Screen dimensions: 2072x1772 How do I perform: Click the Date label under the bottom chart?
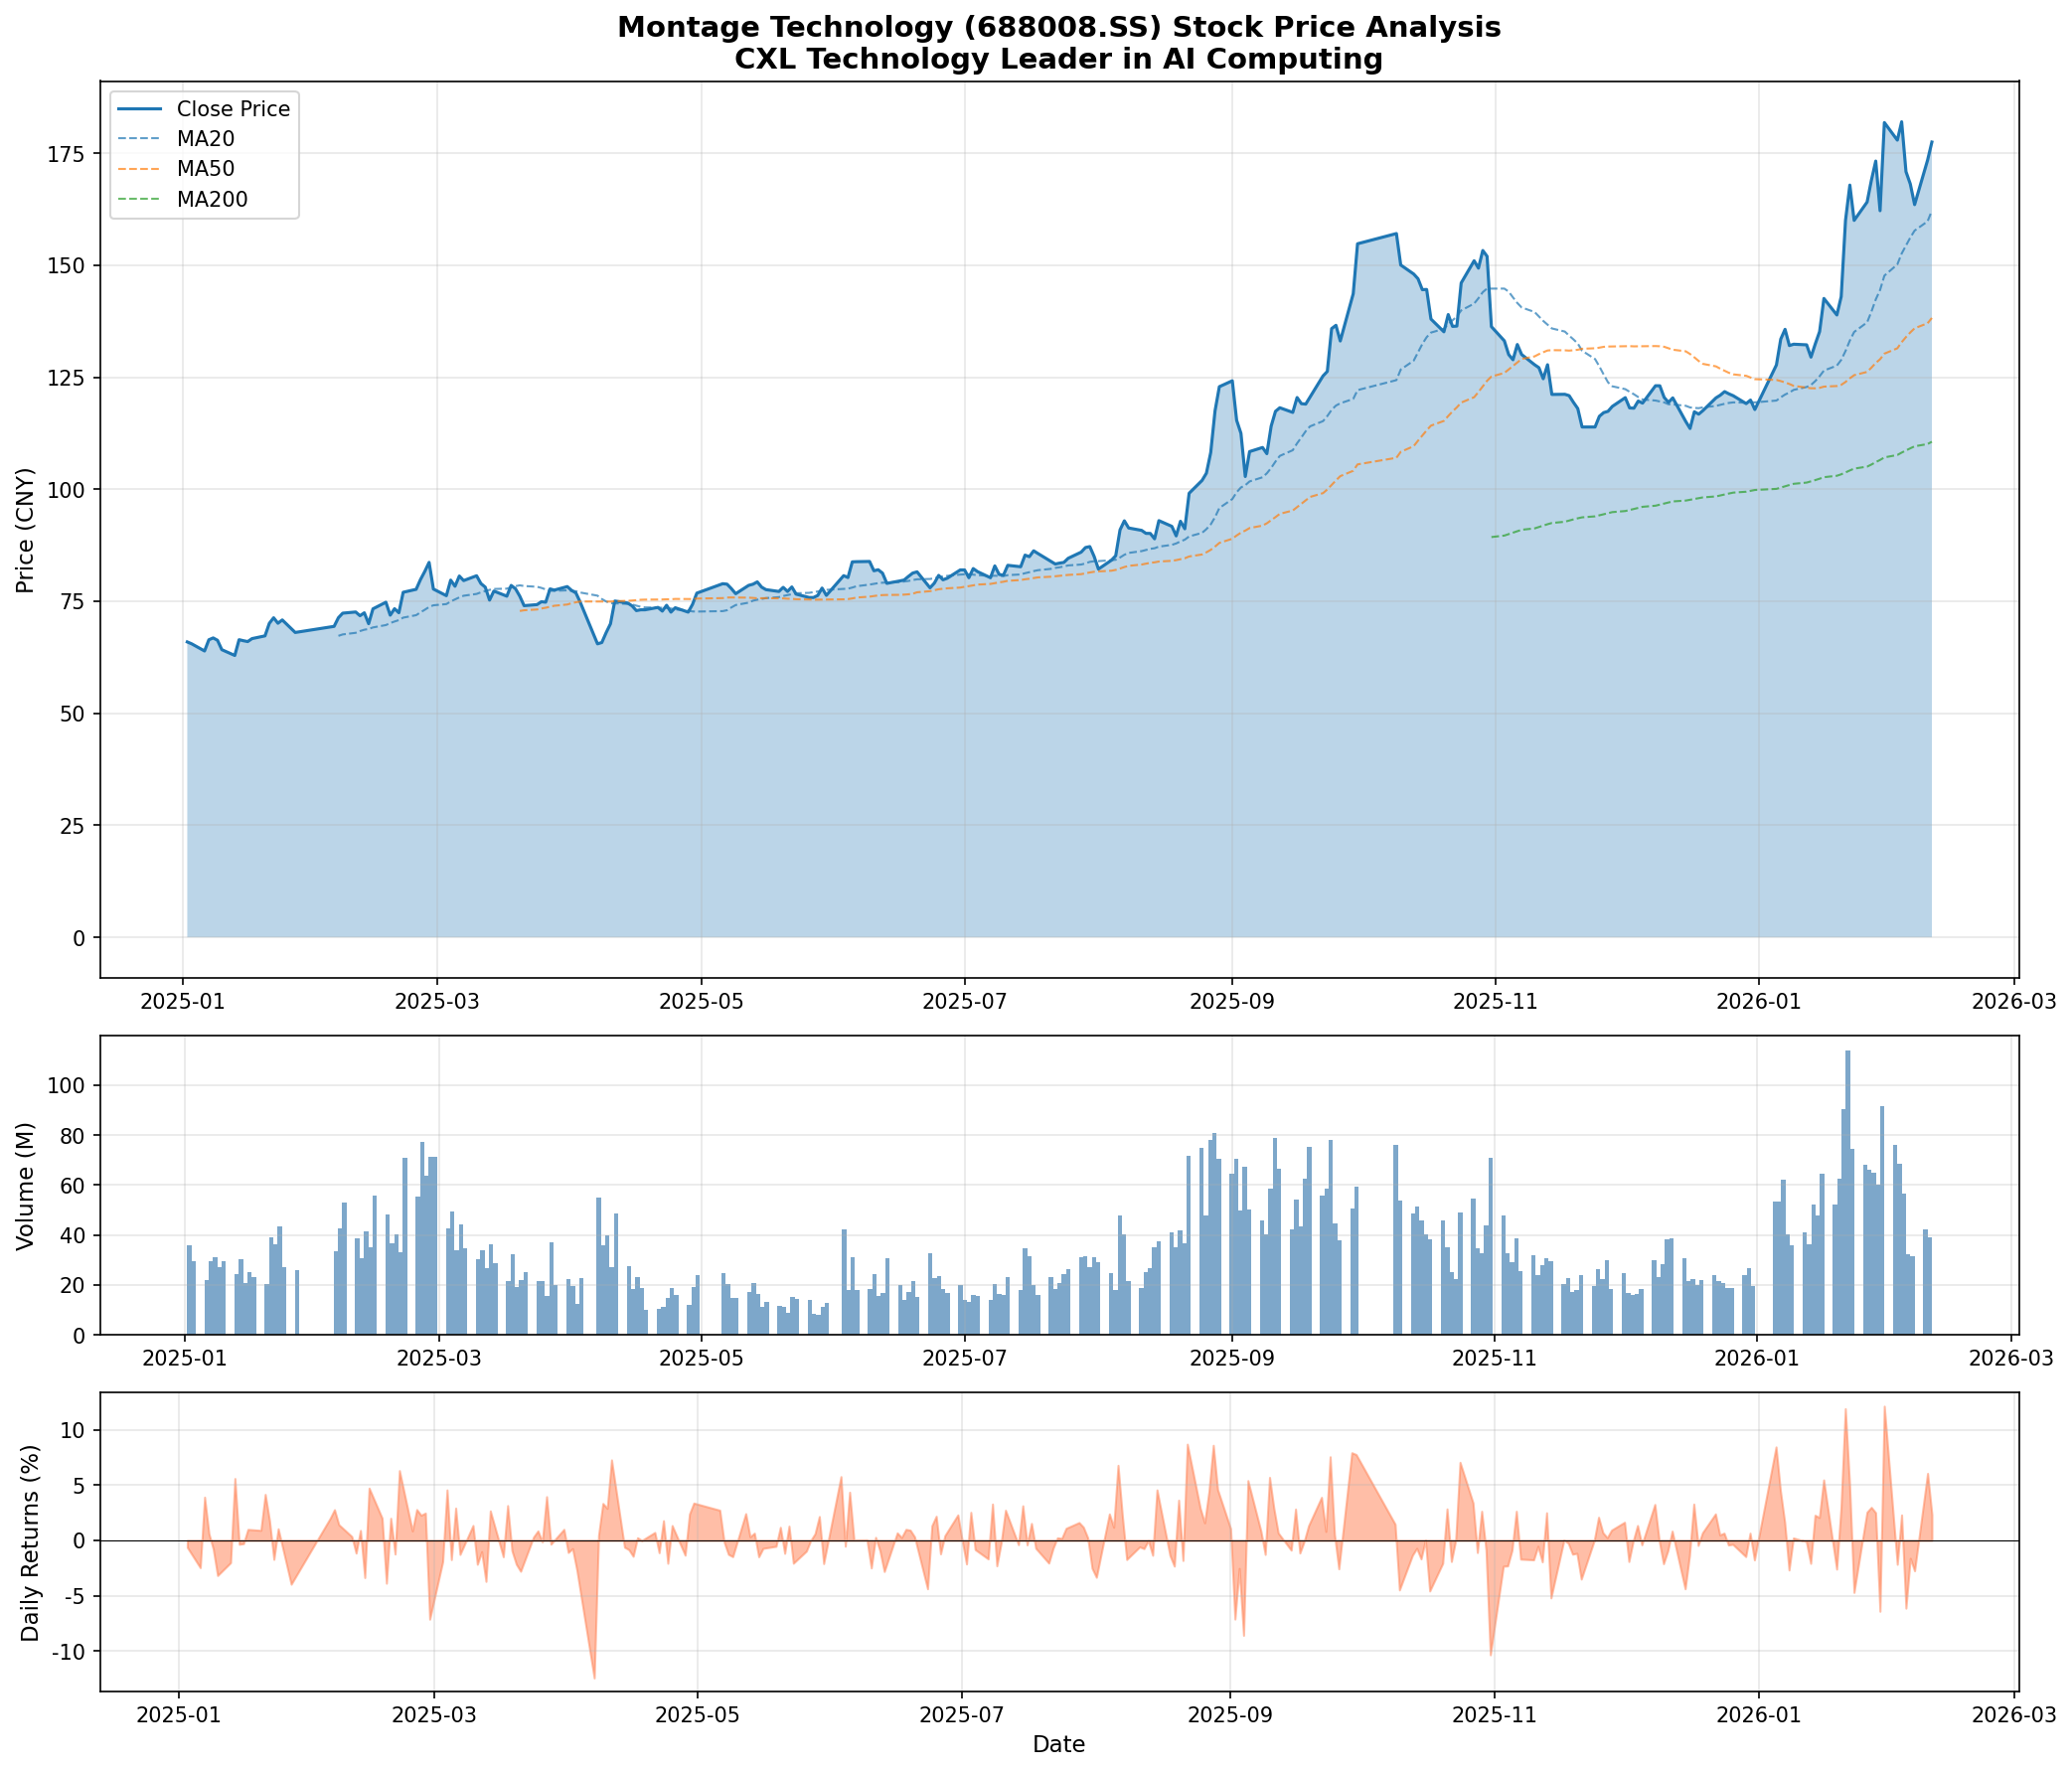(x=1058, y=1745)
